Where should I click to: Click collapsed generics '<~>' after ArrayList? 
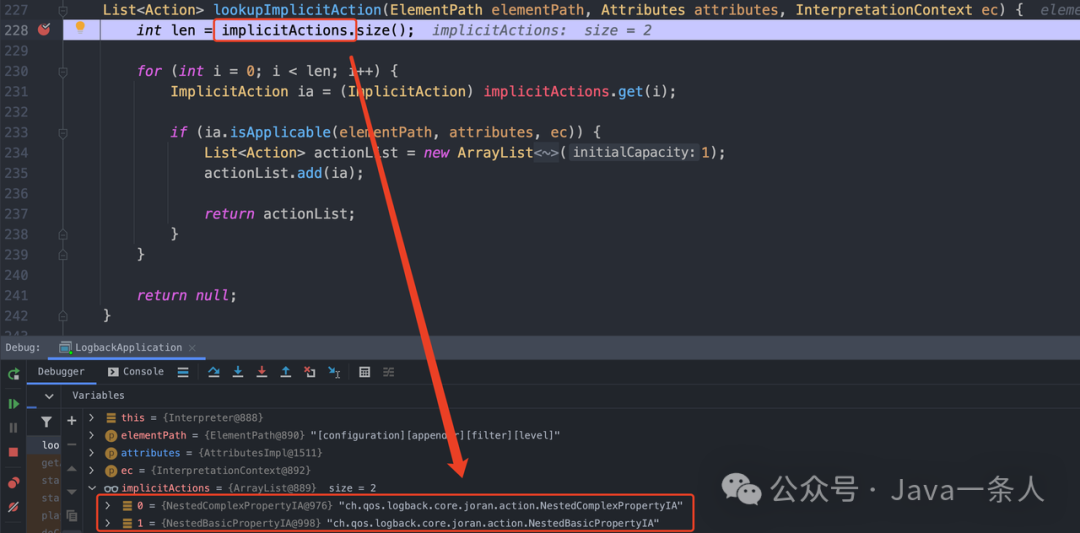pyautogui.click(x=544, y=152)
